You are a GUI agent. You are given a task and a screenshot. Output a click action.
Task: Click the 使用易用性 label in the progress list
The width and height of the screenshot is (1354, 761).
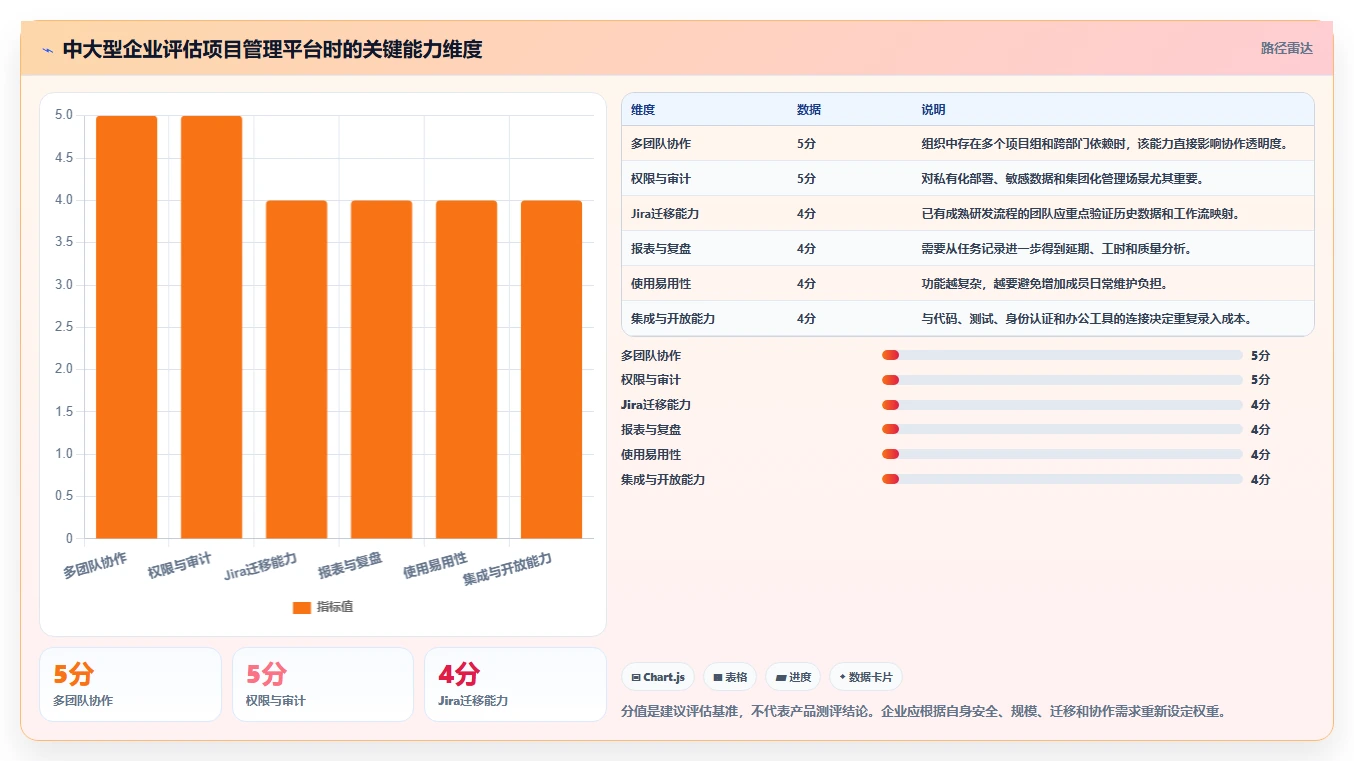(x=651, y=455)
